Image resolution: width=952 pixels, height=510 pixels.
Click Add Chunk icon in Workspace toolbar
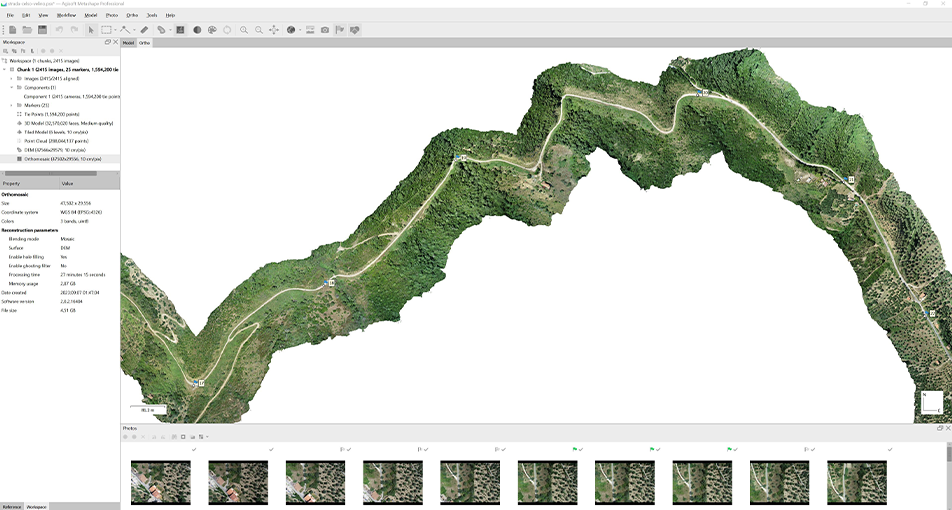point(5,51)
